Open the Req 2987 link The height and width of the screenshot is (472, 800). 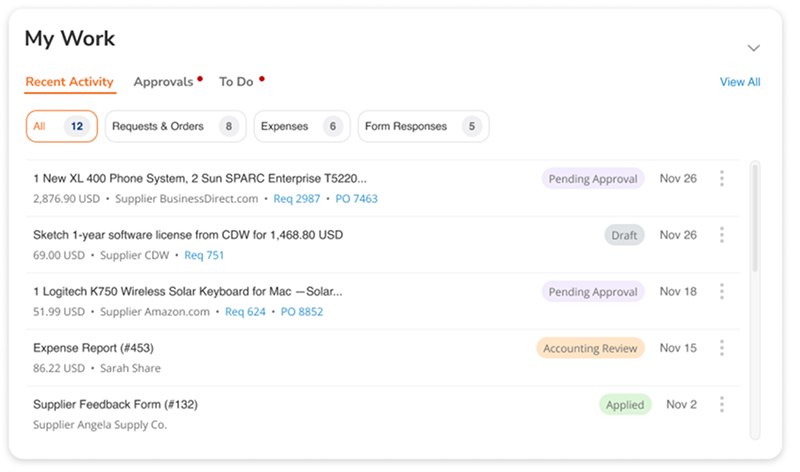[x=297, y=199]
